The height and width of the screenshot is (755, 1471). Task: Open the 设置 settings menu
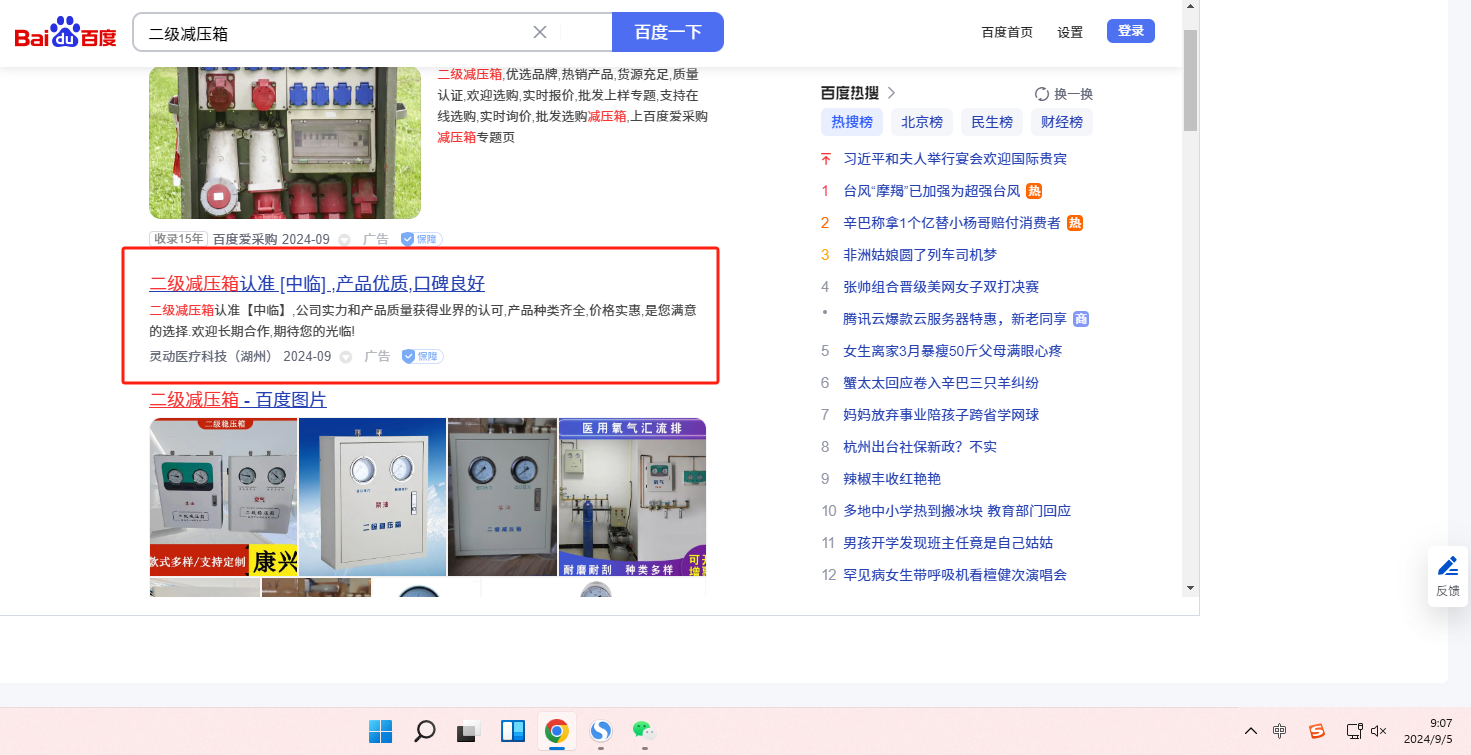pos(1070,32)
